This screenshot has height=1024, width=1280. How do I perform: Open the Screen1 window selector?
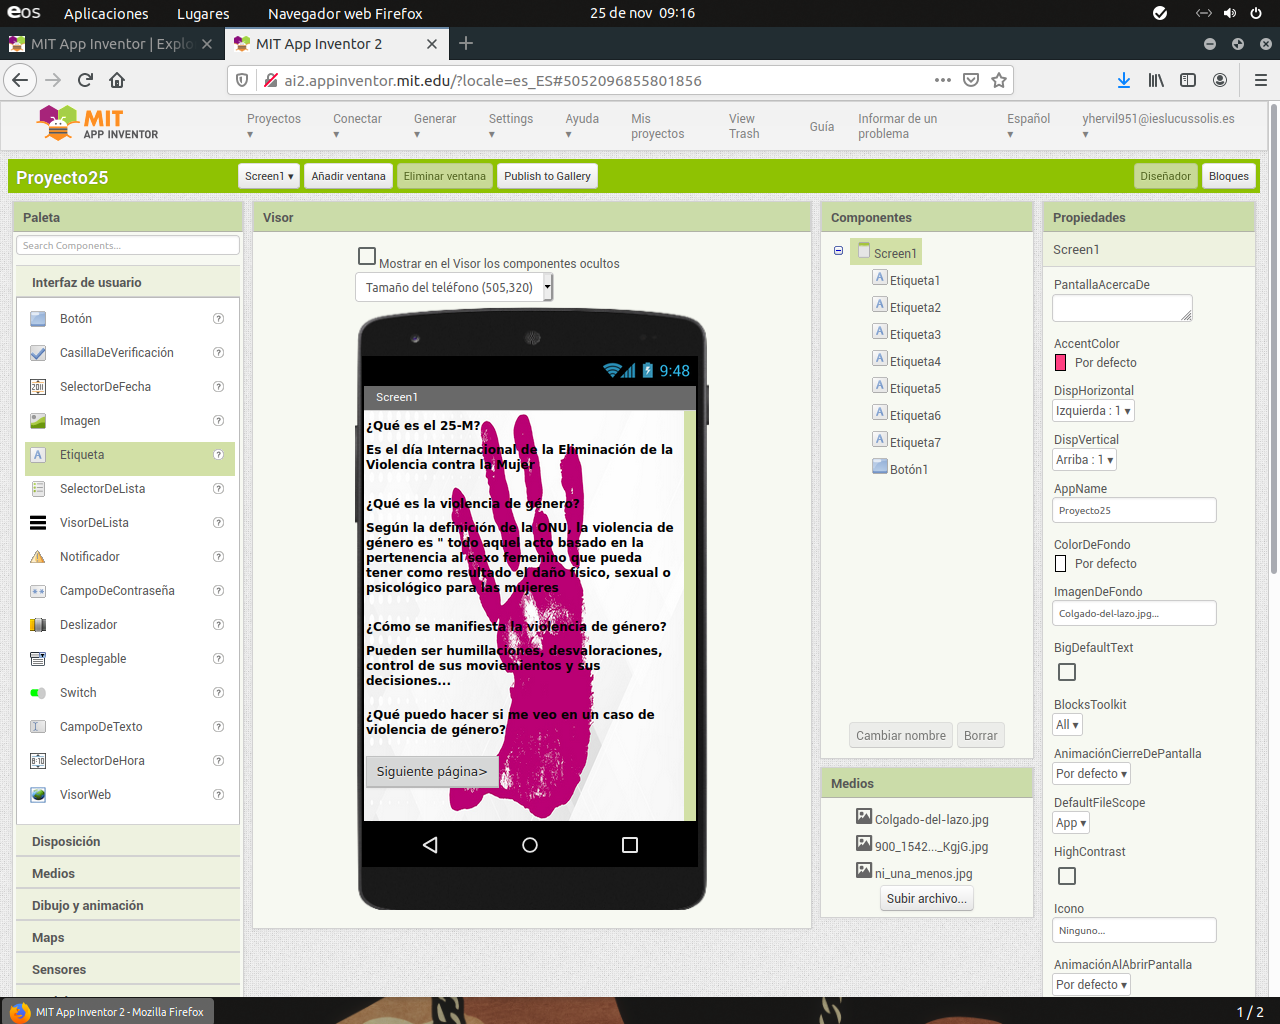(x=270, y=176)
